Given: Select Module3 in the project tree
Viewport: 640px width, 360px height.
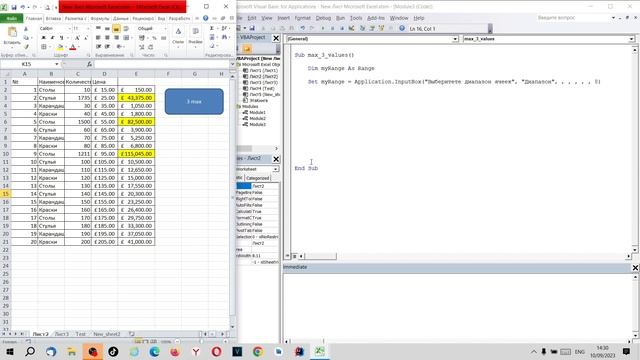Looking at the screenshot, I should coord(257,124).
